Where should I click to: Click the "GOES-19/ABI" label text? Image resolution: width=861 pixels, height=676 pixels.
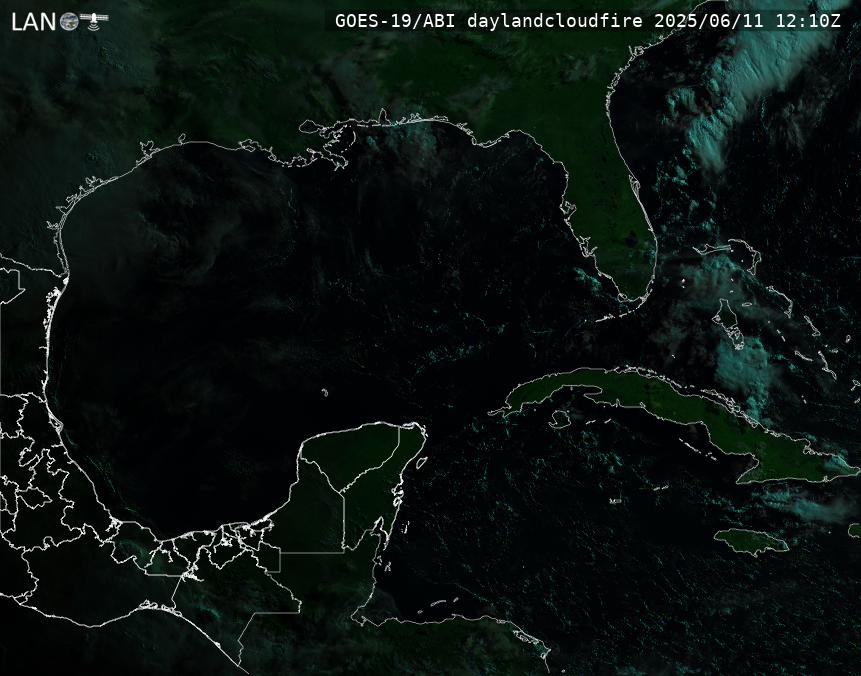click(x=395, y=21)
